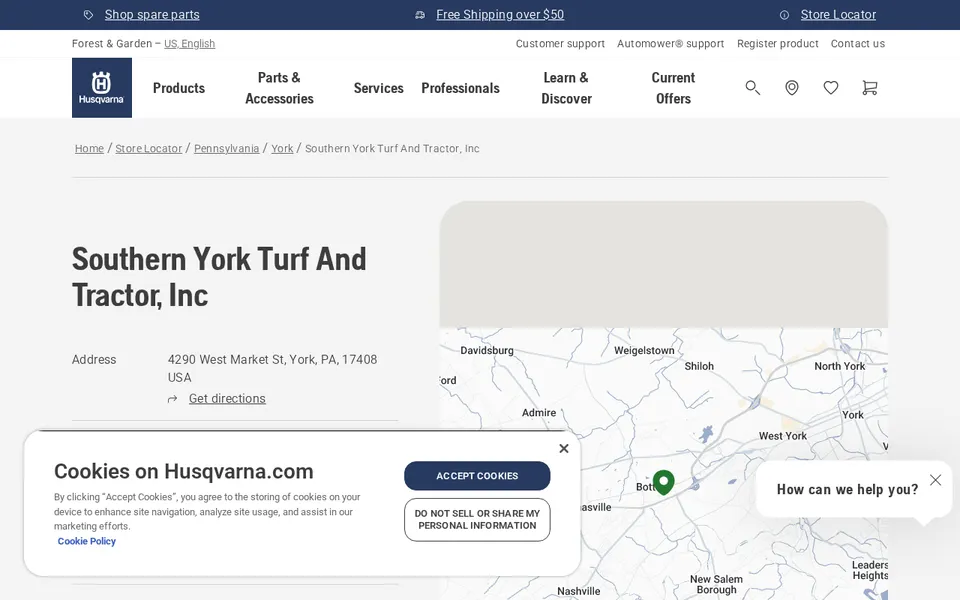Open the wishlist heart icon
960x600 pixels.
point(831,88)
